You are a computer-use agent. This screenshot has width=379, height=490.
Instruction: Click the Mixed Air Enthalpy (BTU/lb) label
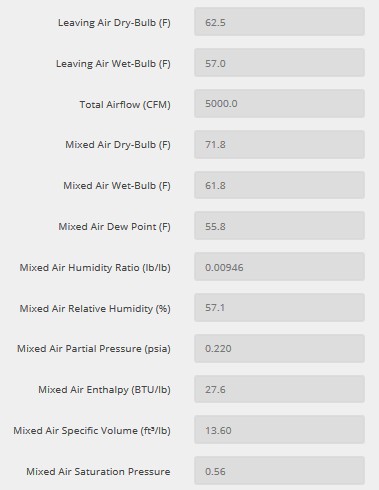pos(104,390)
